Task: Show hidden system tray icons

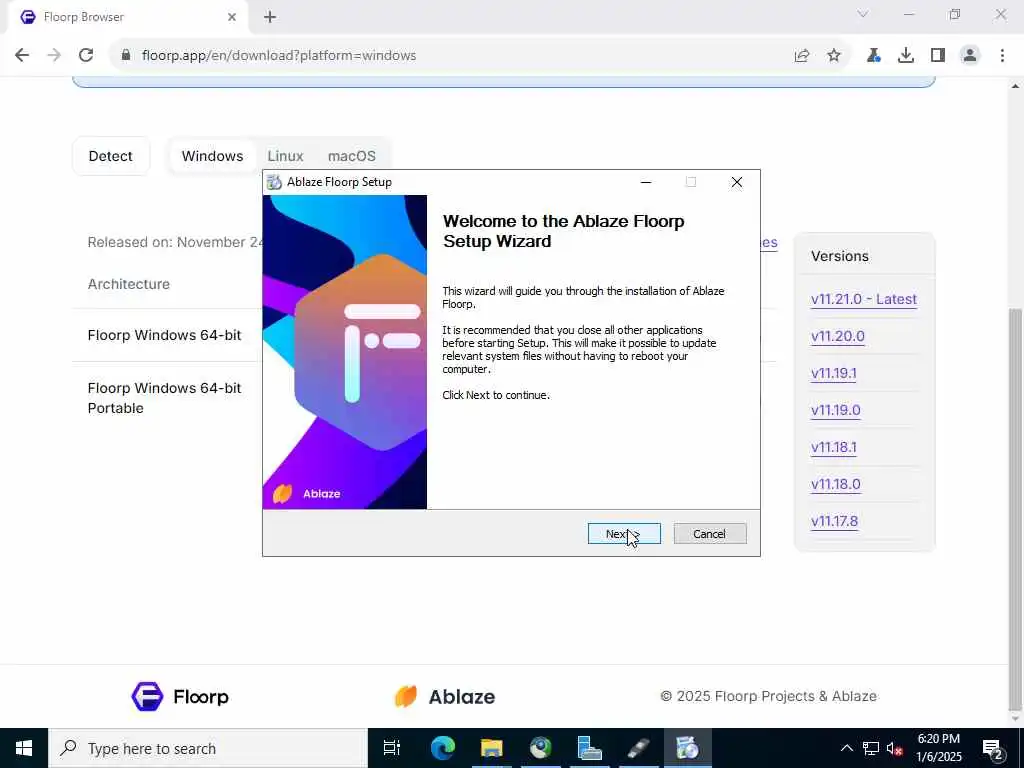Action: click(846, 748)
